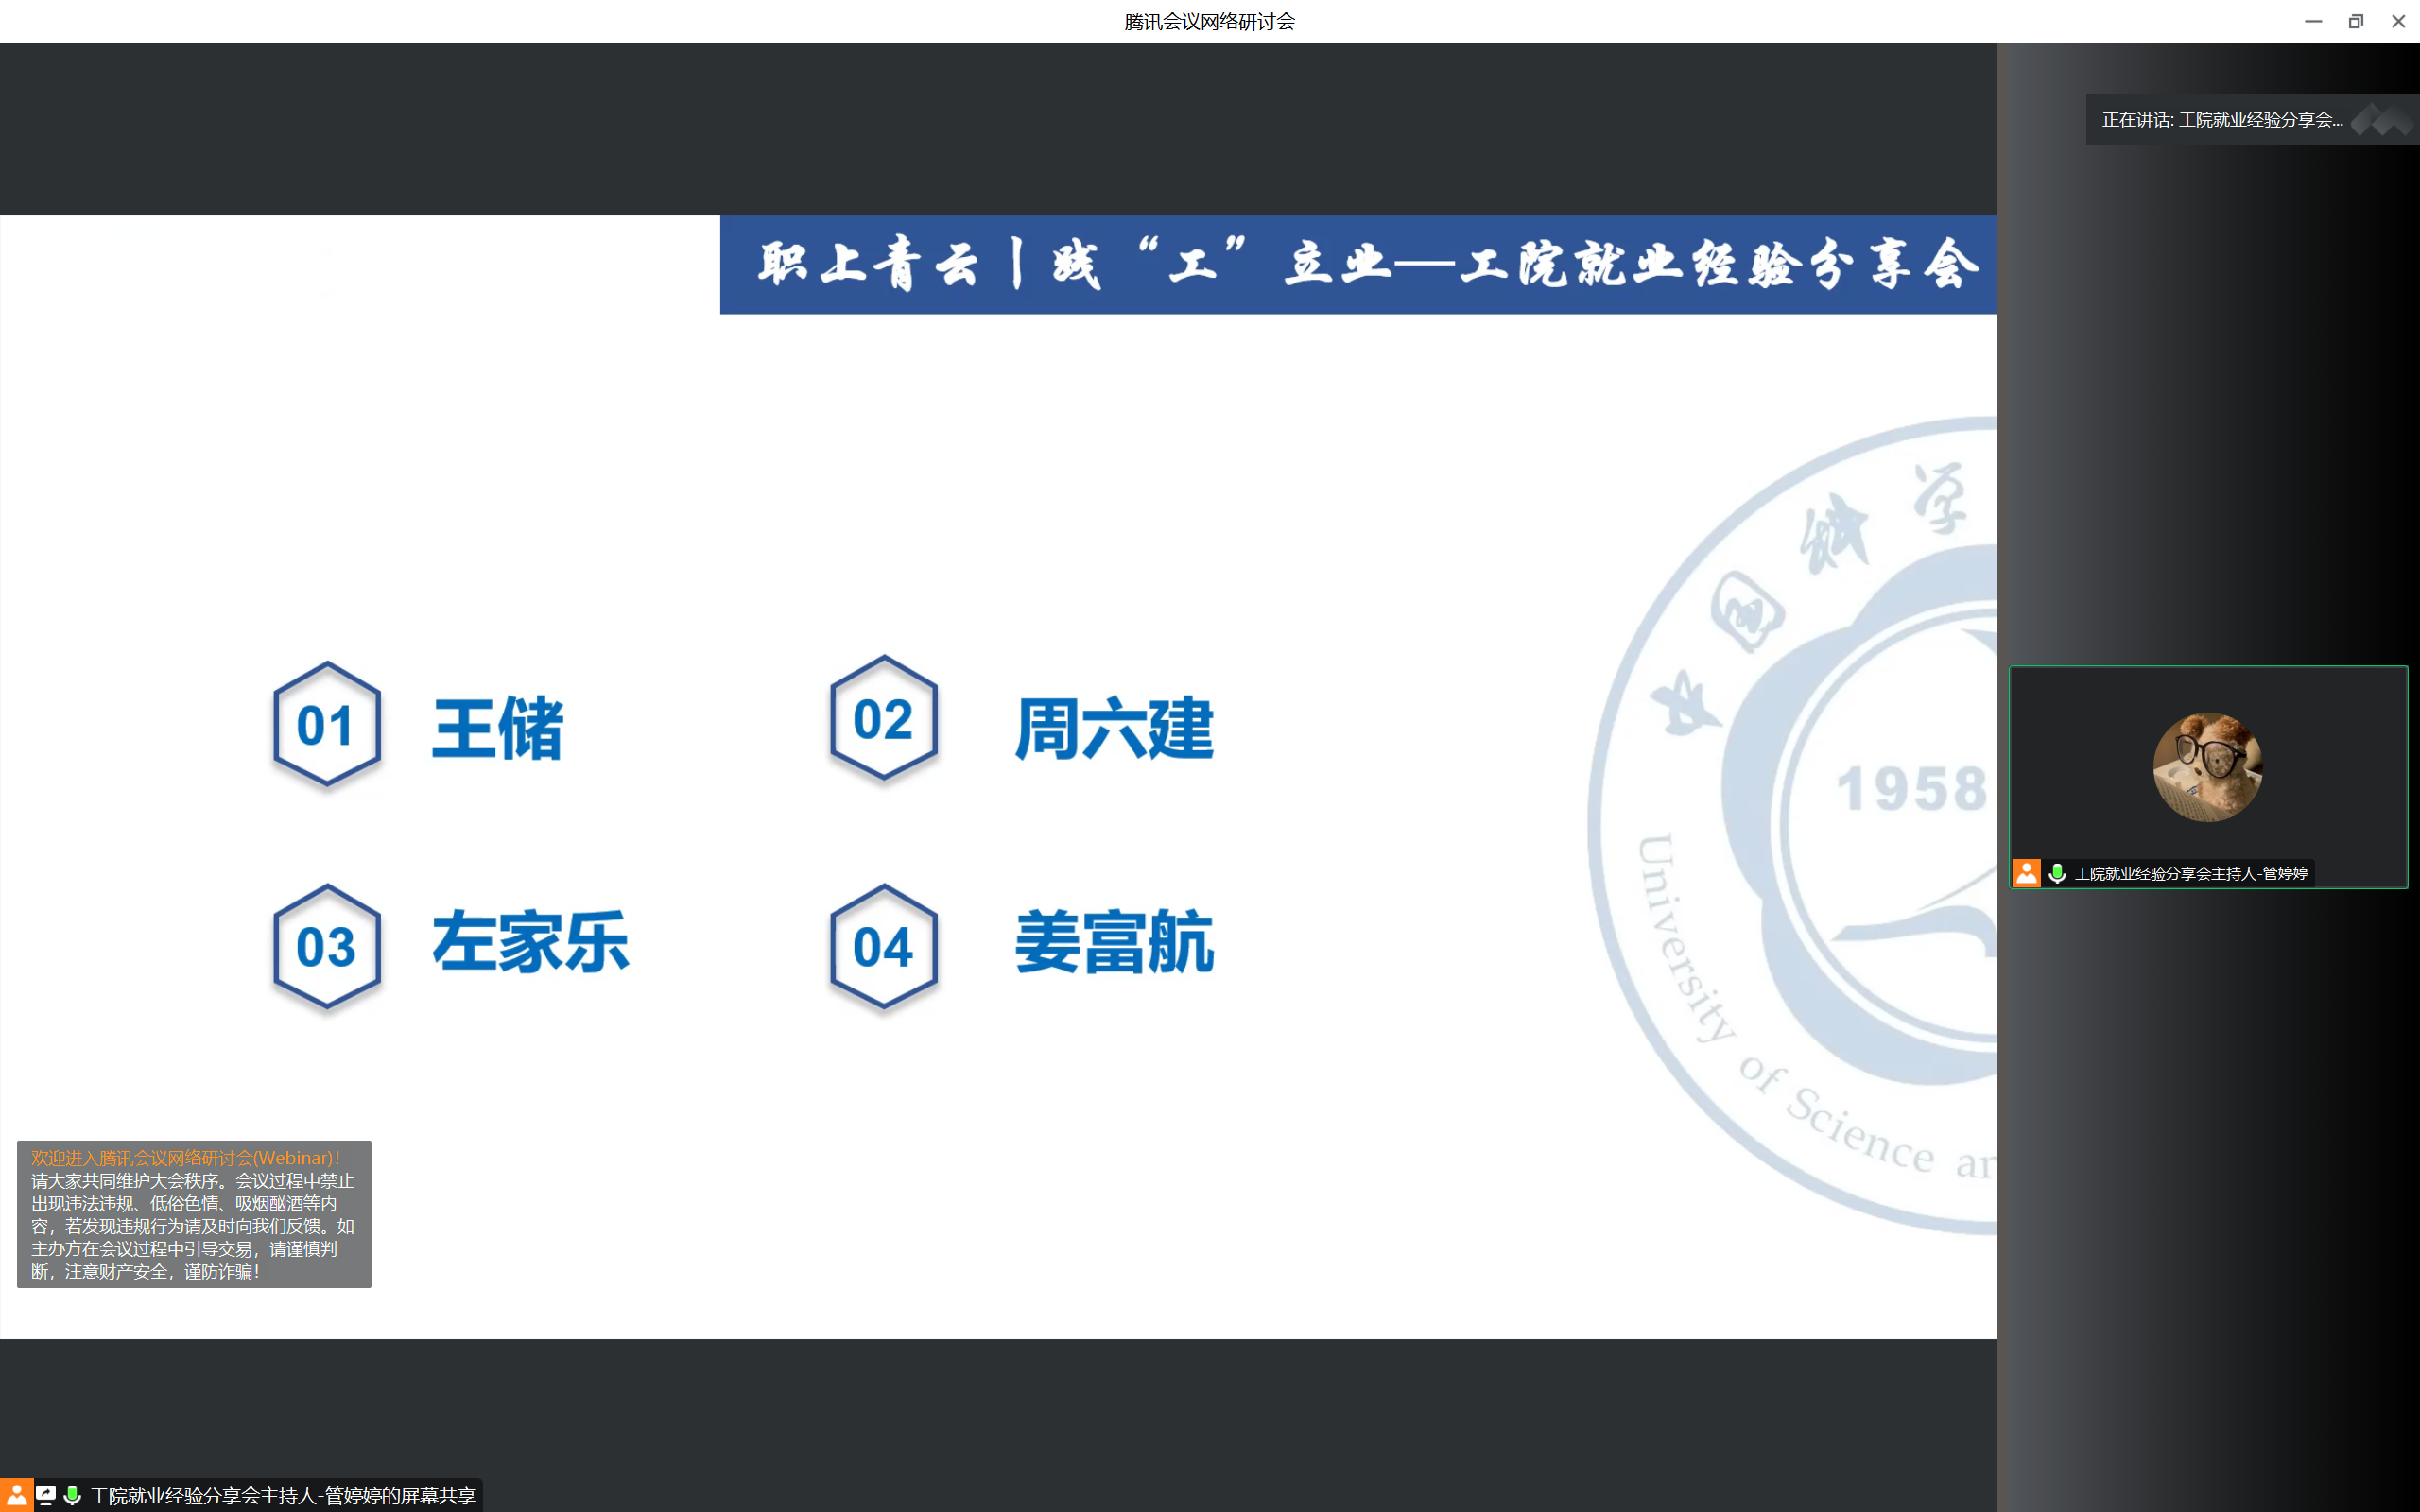This screenshot has width=2420, height=1512.
Task: Click the participant name label 工院就业经验分享会主持人-管婷婷
Action: pyautogui.click(x=2191, y=873)
